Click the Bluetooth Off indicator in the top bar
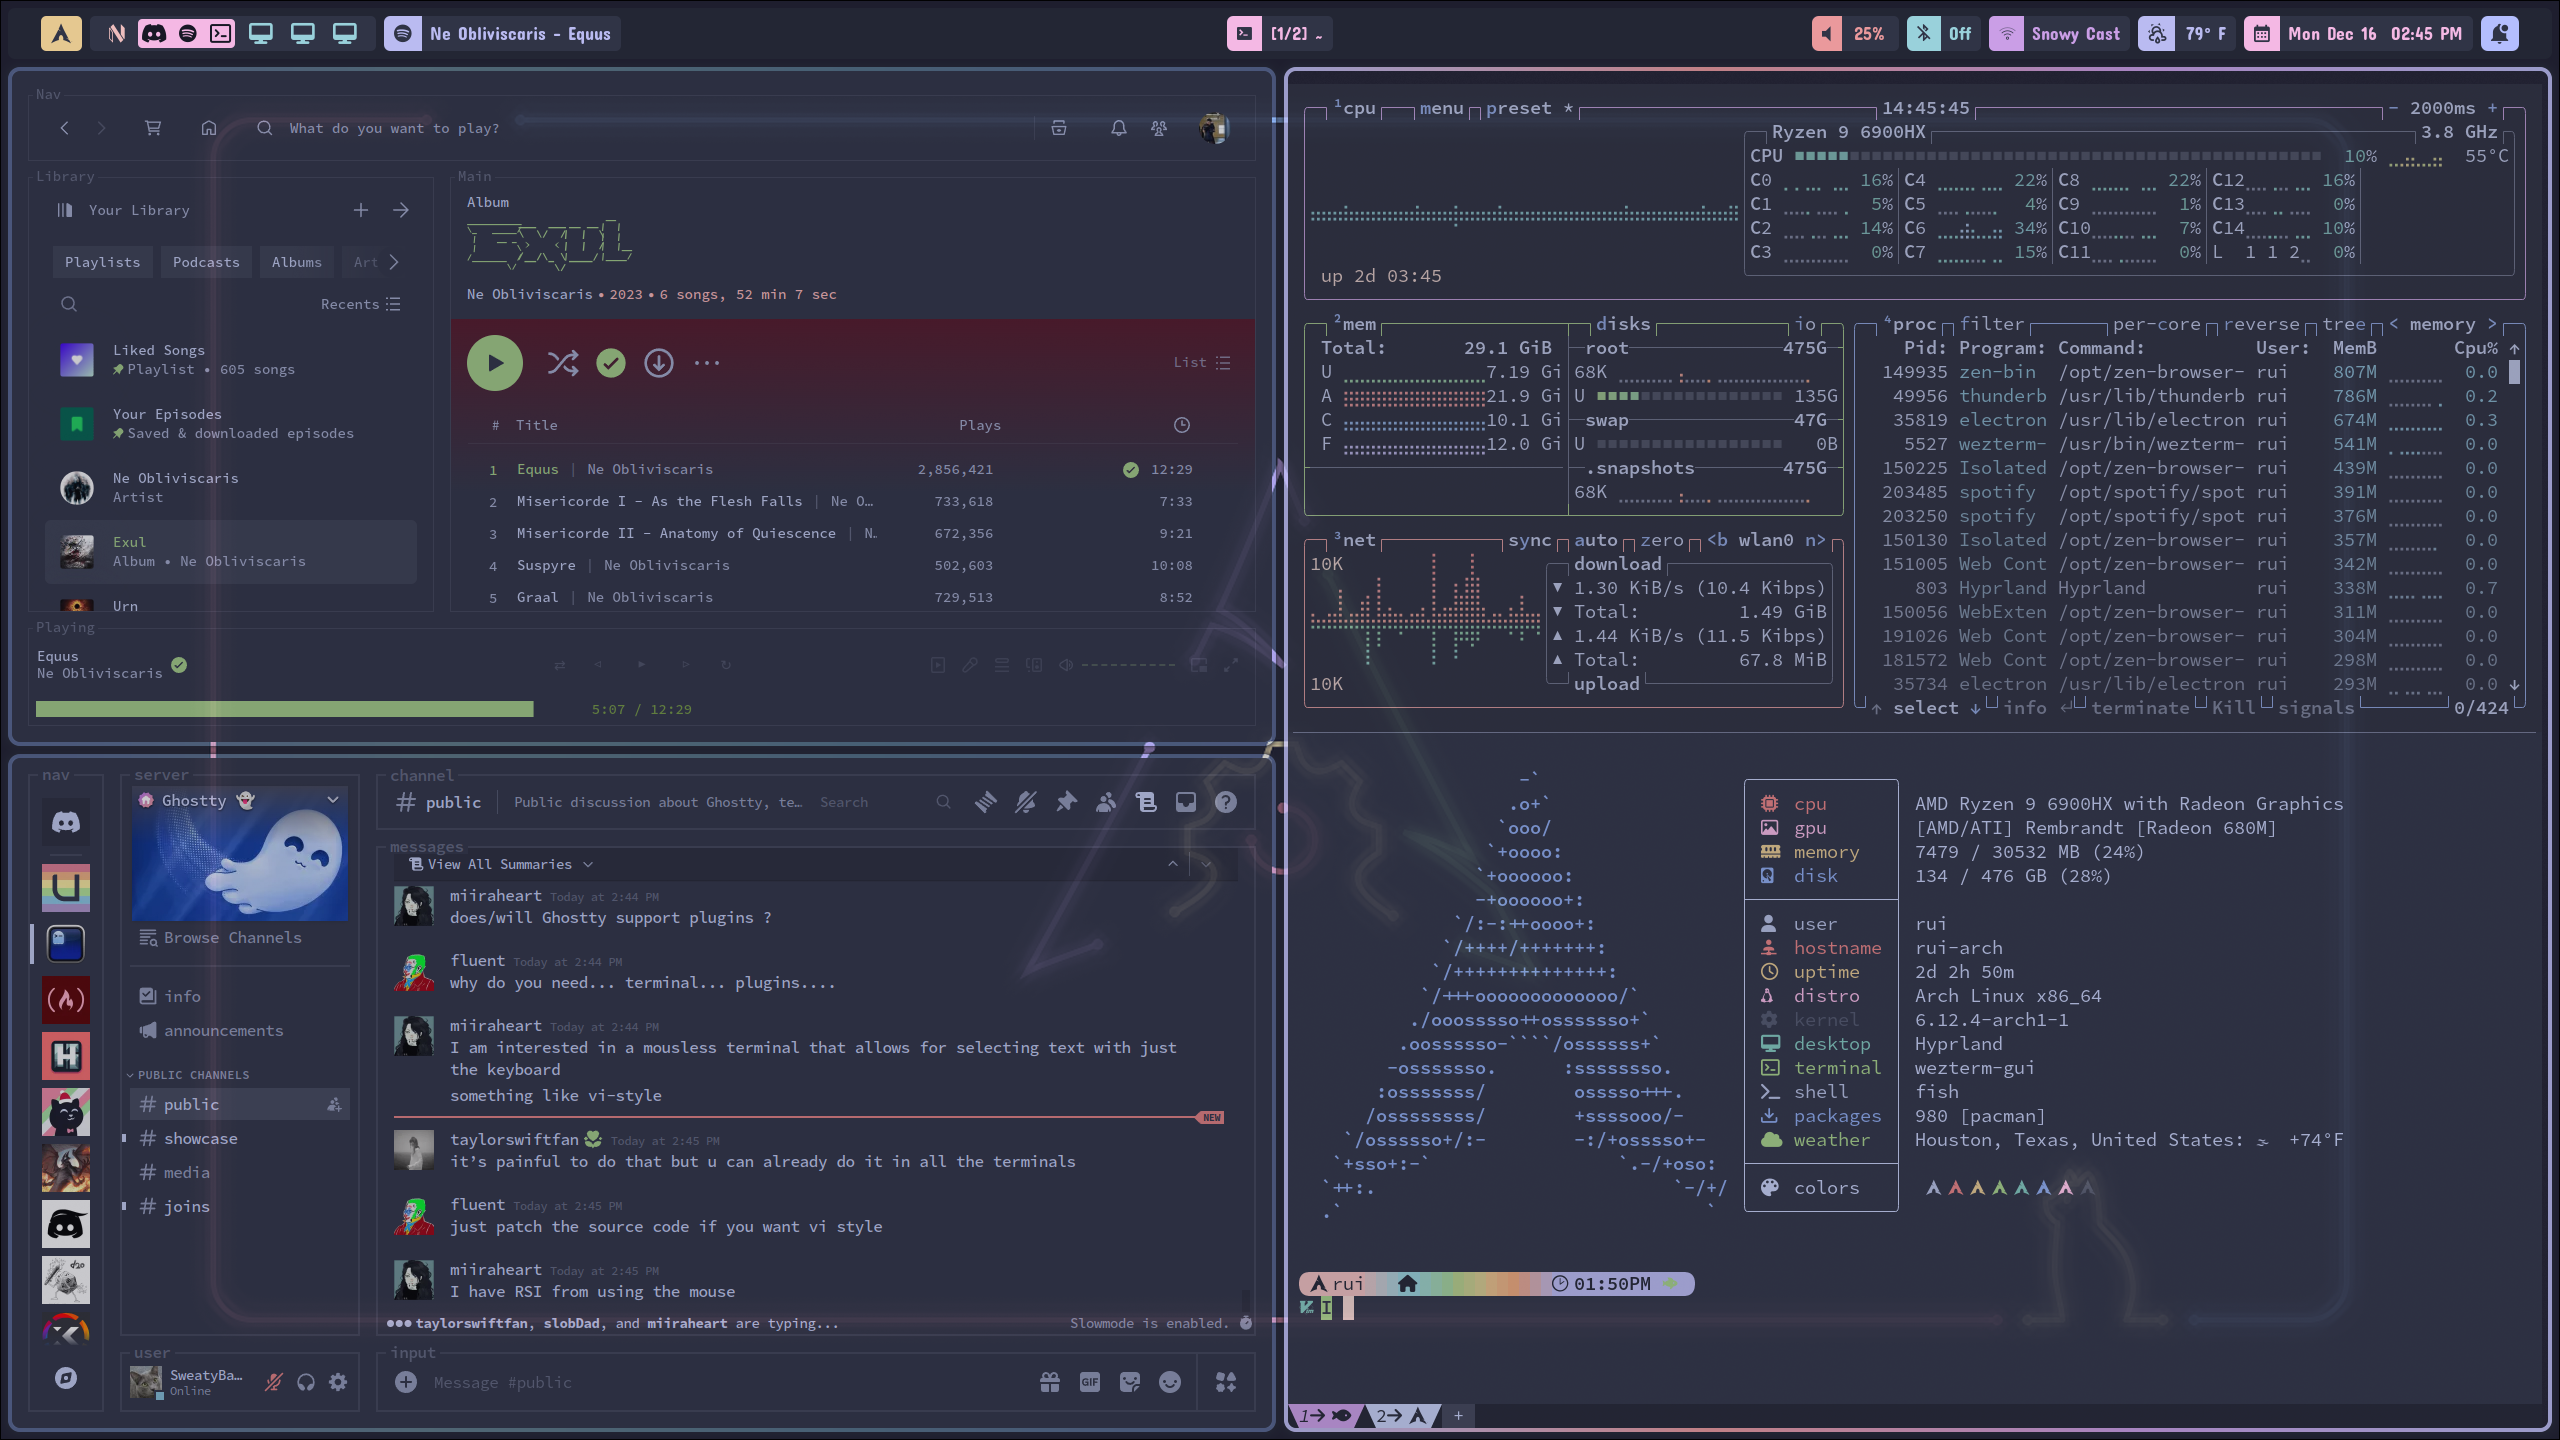The image size is (2560, 1440). (1943, 34)
